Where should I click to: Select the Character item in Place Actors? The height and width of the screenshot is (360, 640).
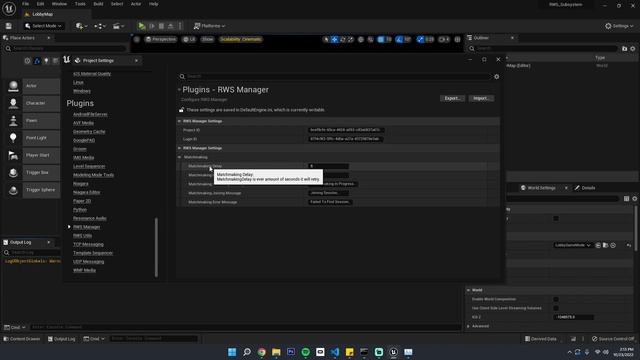click(x=33, y=103)
